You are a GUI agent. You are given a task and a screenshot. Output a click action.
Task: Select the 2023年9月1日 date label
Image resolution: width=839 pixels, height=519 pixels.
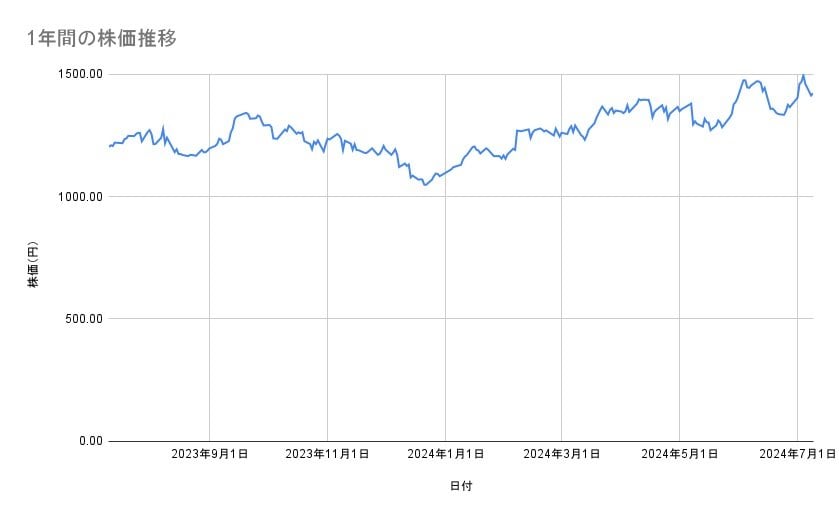pyautogui.click(x=210, y=454)
